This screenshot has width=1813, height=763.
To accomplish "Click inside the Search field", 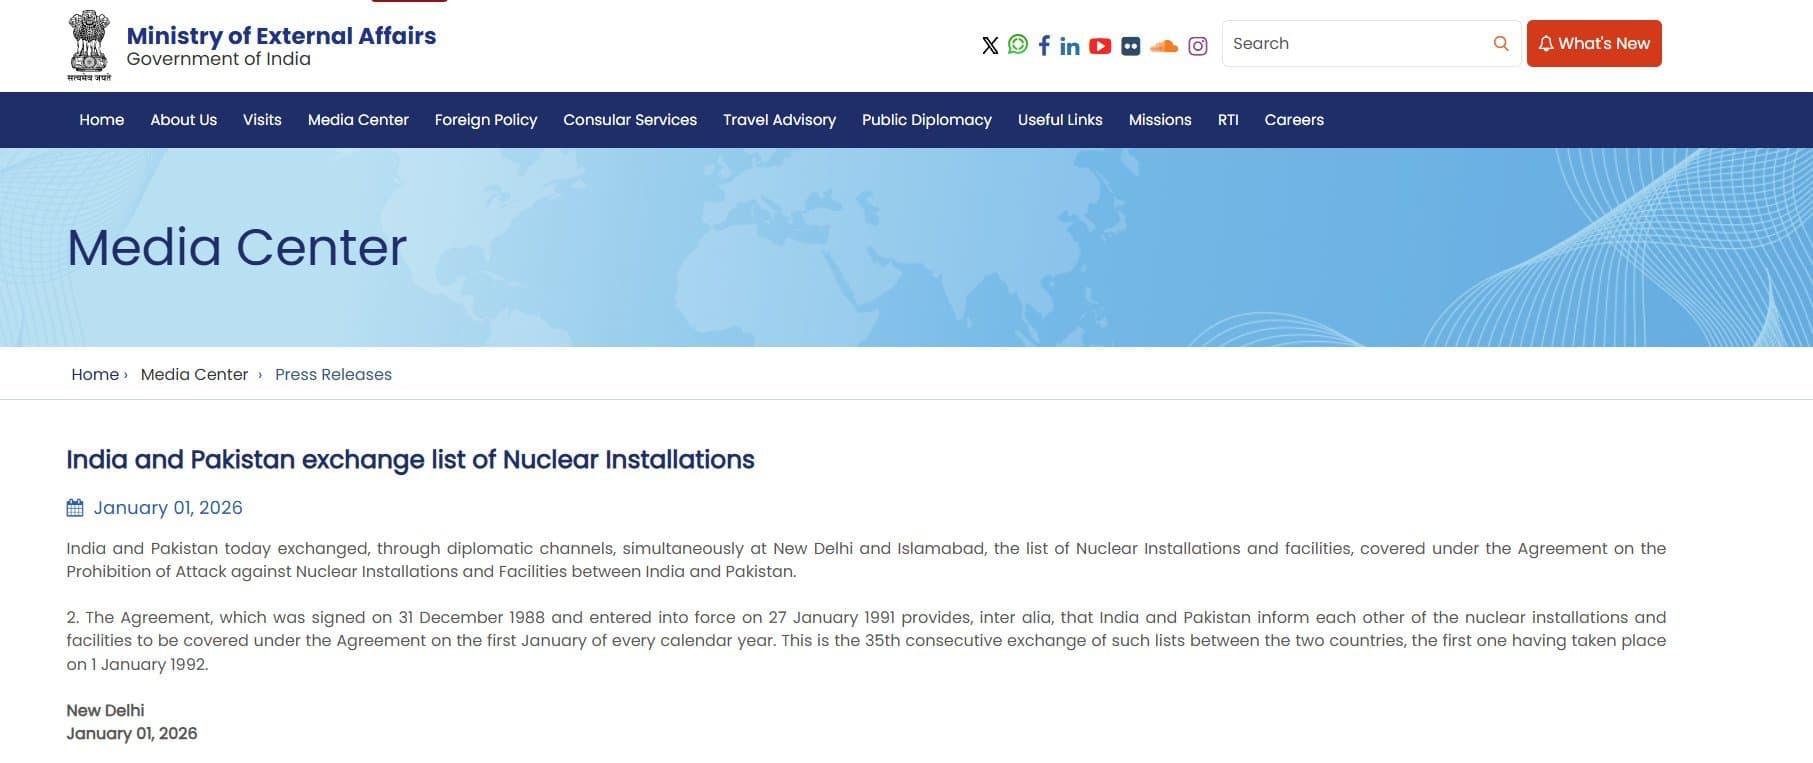I will point(1355,44).
